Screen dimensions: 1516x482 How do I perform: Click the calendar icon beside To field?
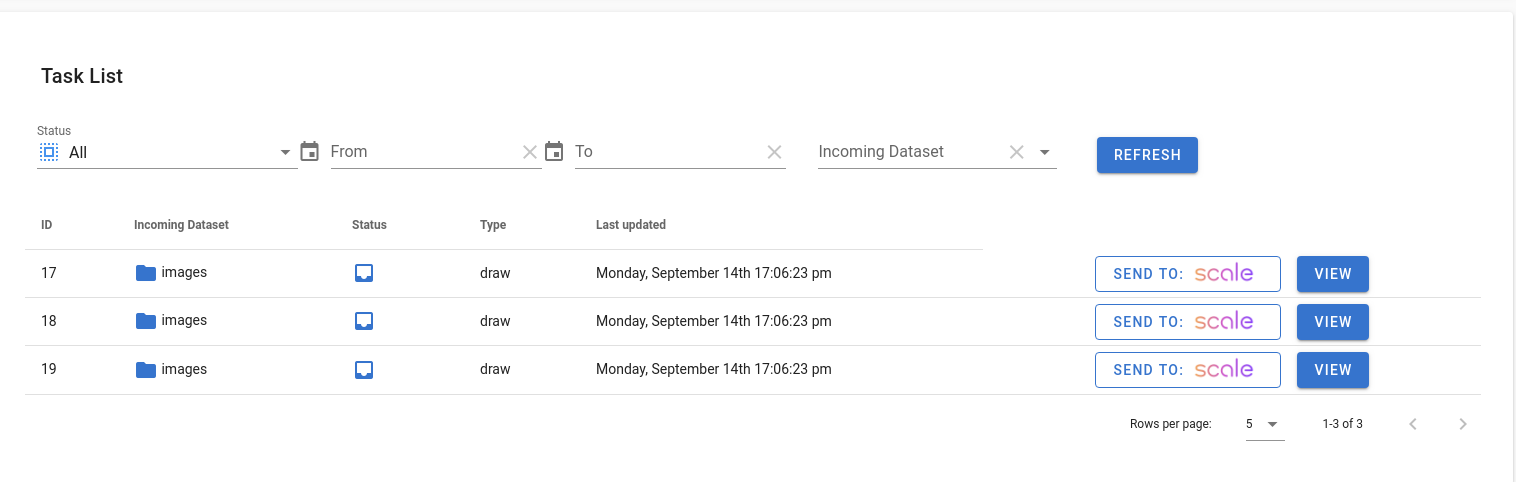click(x=554, y=151)
